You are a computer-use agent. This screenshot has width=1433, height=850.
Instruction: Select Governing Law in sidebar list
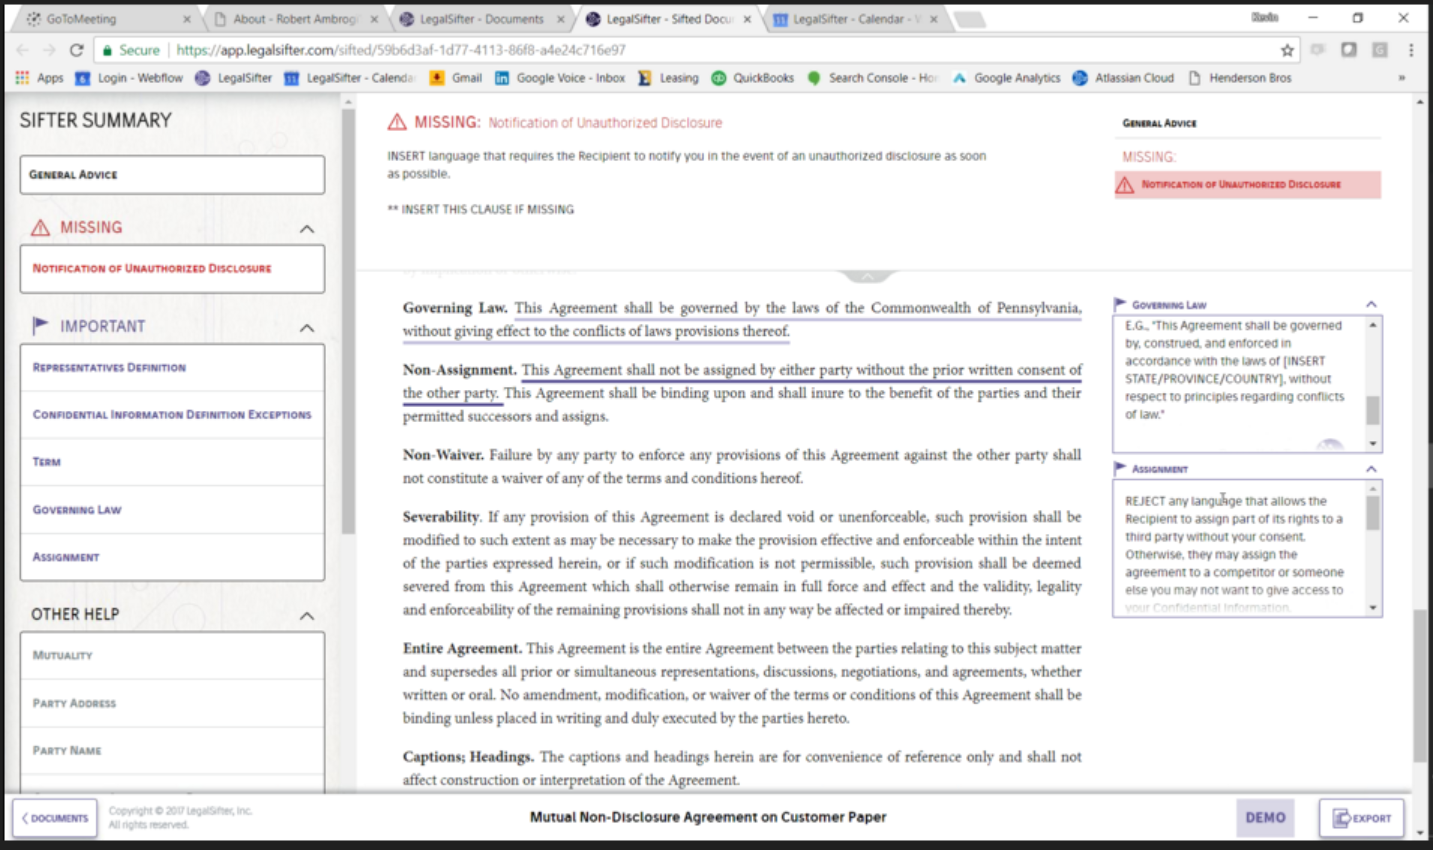172,510
